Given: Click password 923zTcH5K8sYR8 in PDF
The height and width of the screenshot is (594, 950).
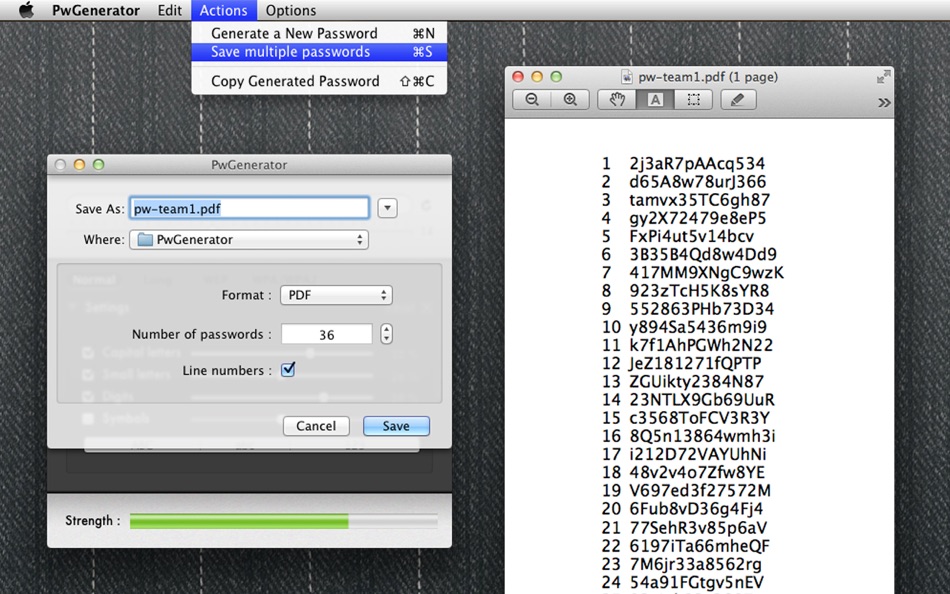Looking at the screenshot, I should click(699, 291).
